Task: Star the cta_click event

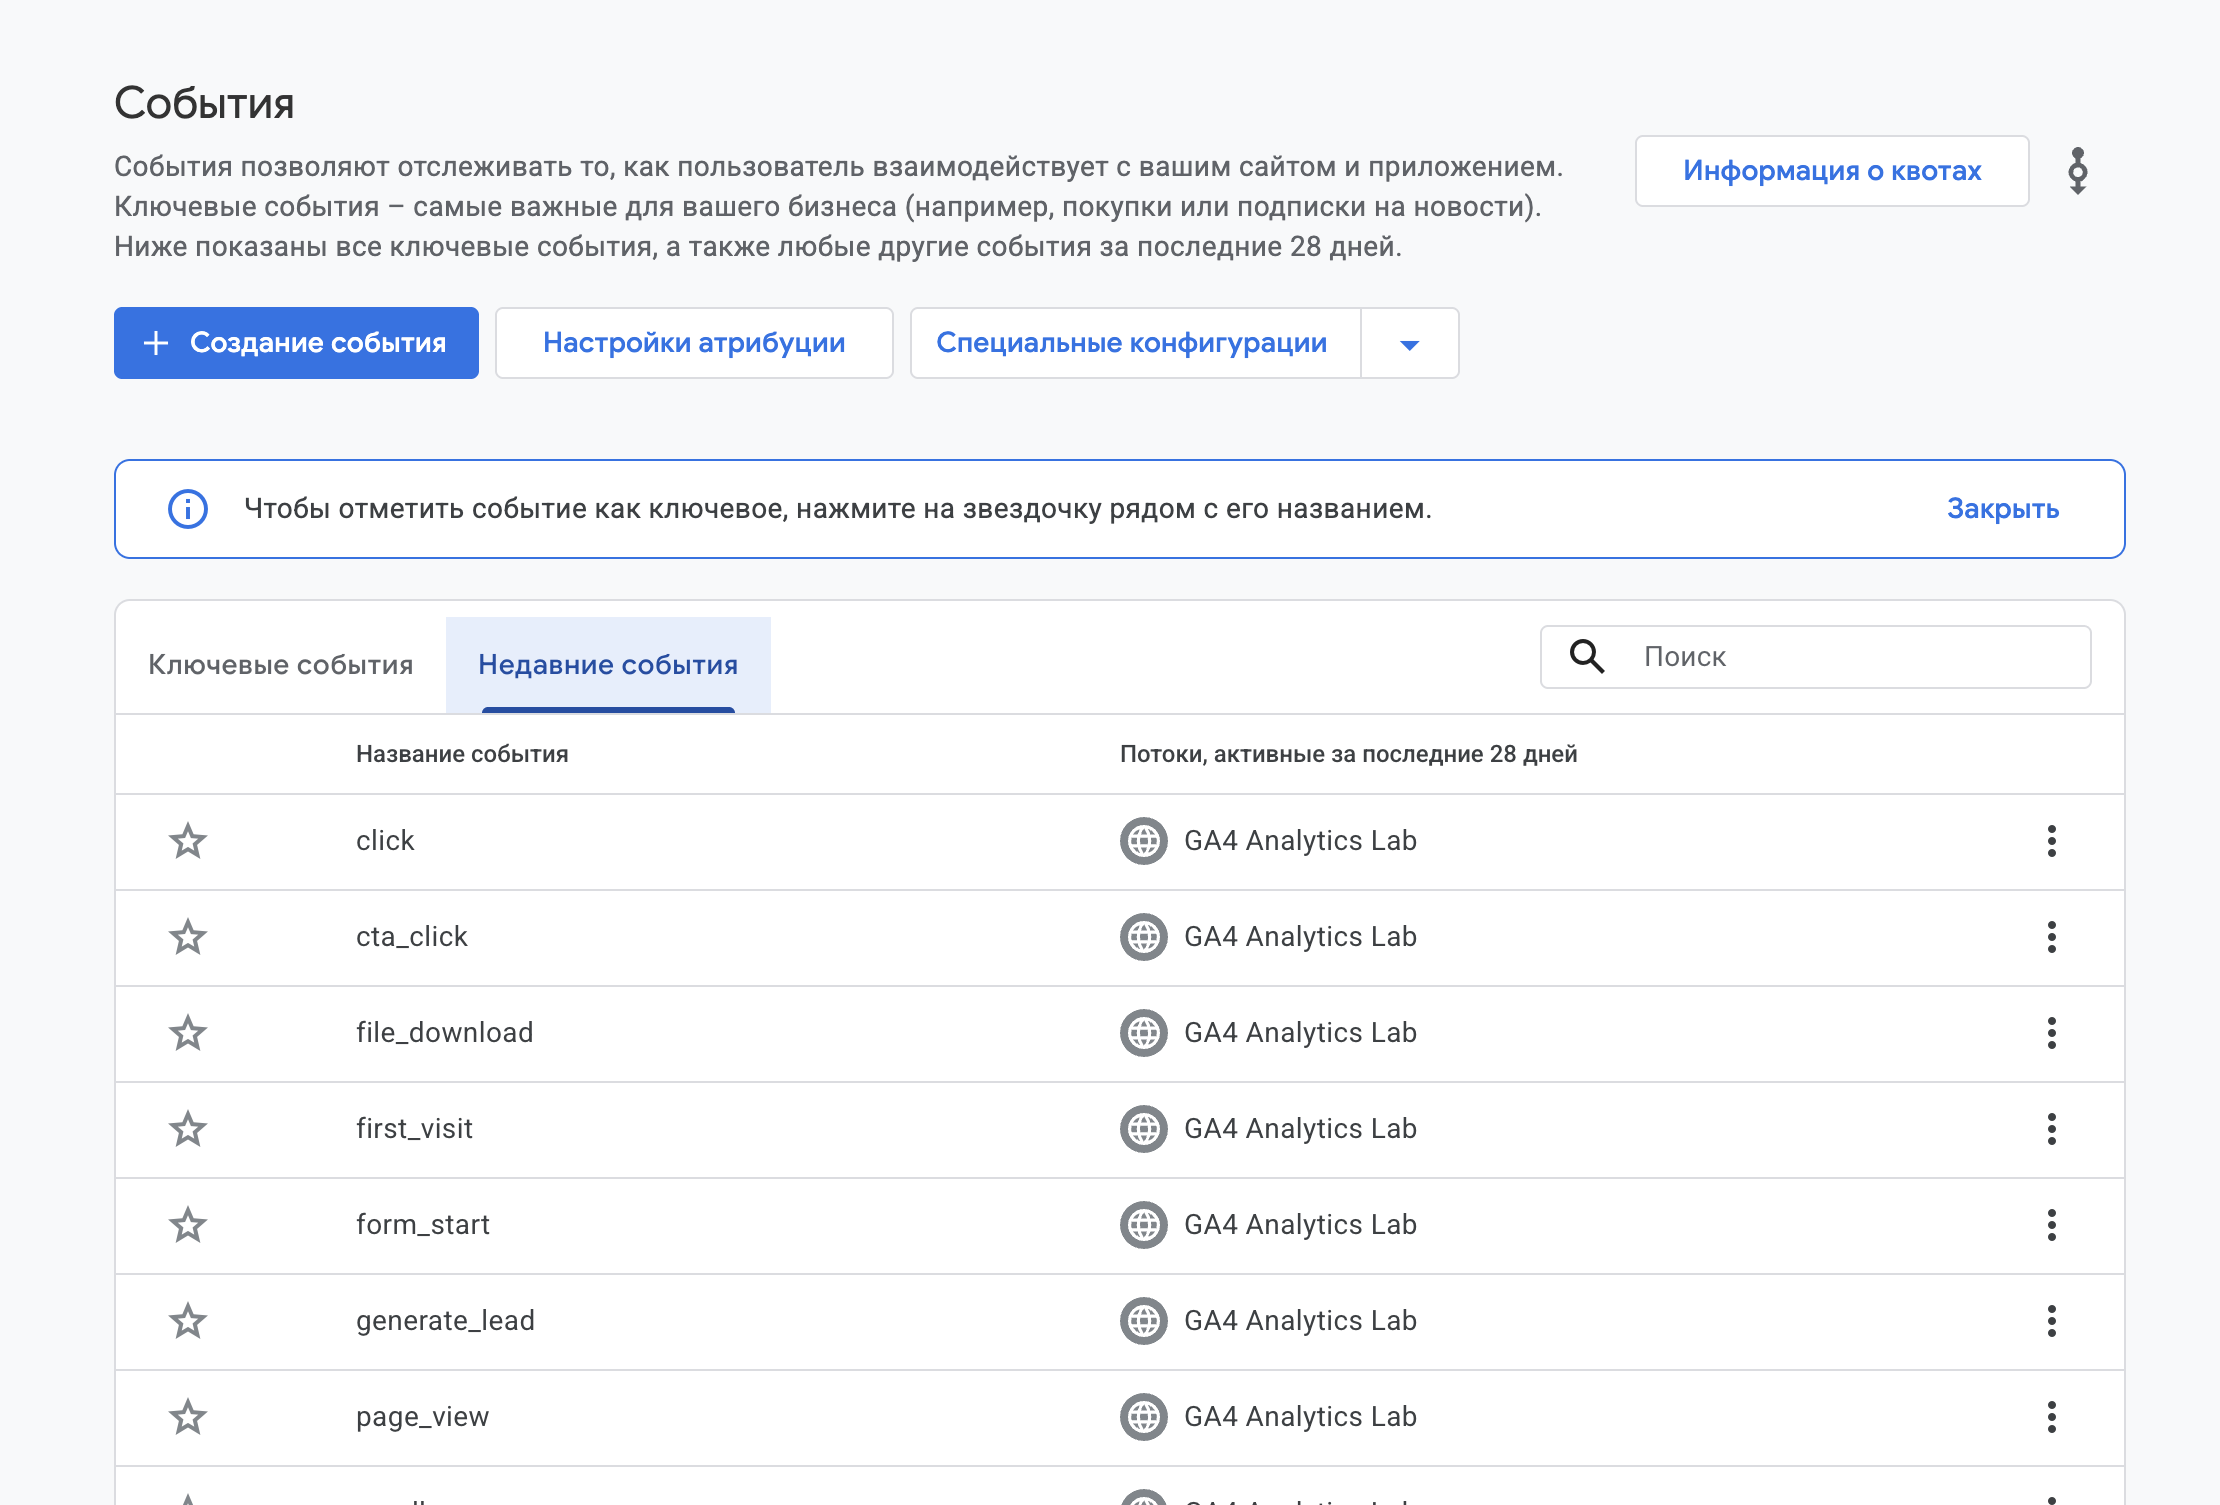Action: coord(188,937)
